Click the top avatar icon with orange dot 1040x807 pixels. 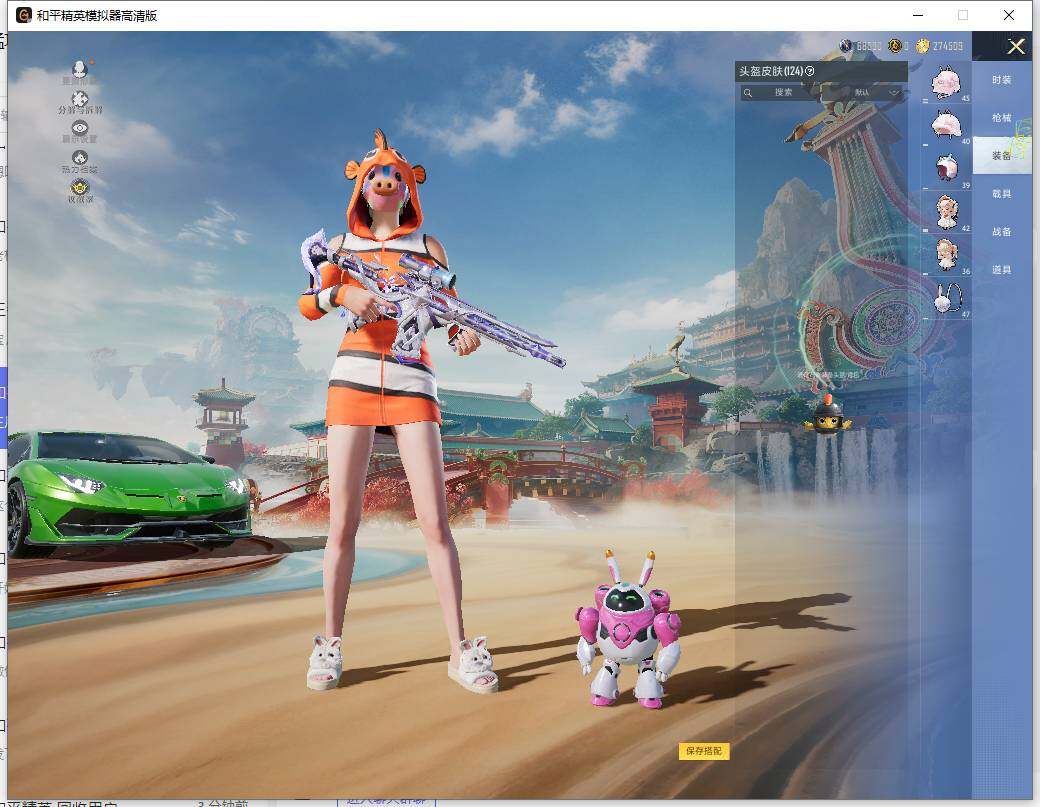[x=80, y=69]
